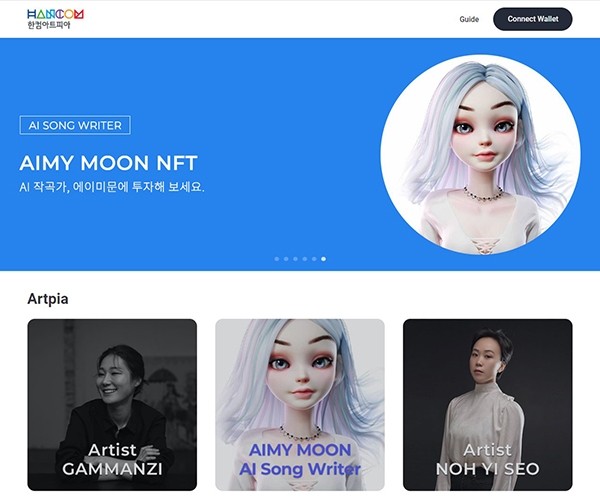Viewport: 600px width, 500px height.
Task: Click the Hancom Artpia logo
Action: (x=55, y=19)
